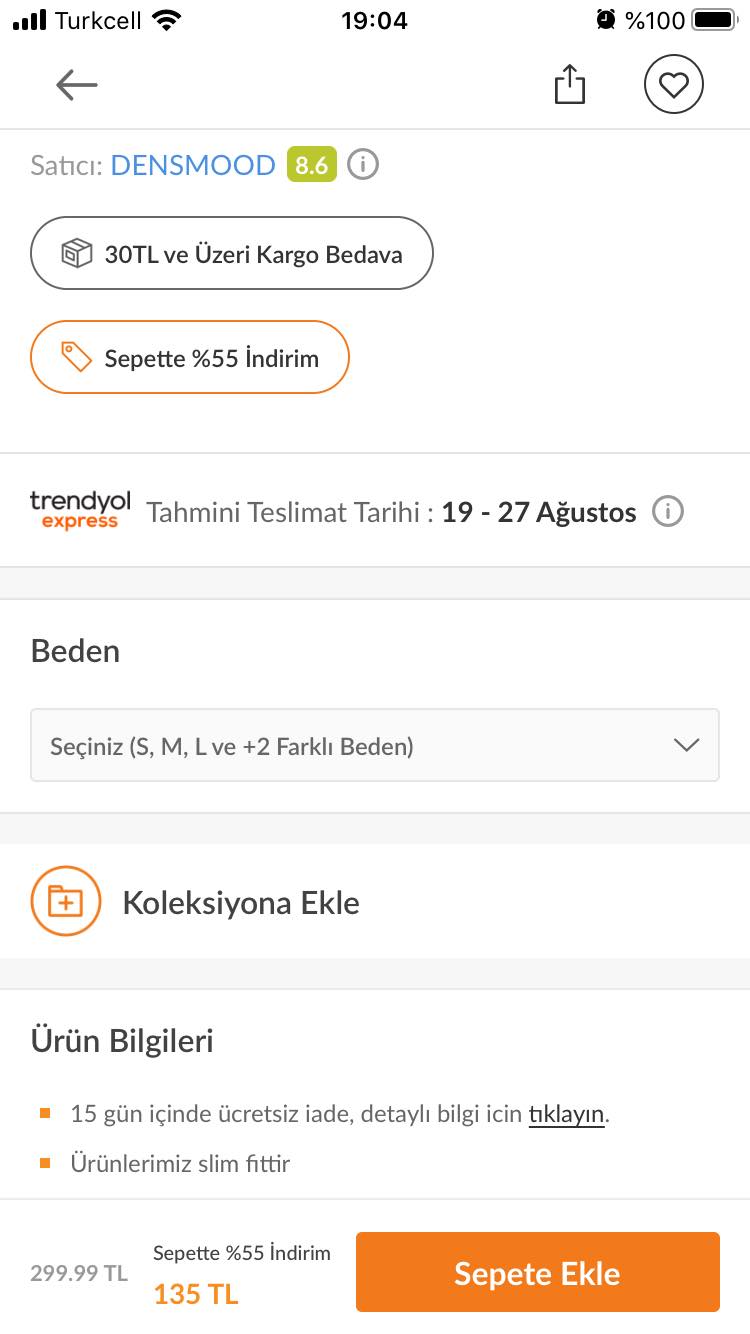
Task: Open the Beden size dropdown
Action: pos(375,745)
